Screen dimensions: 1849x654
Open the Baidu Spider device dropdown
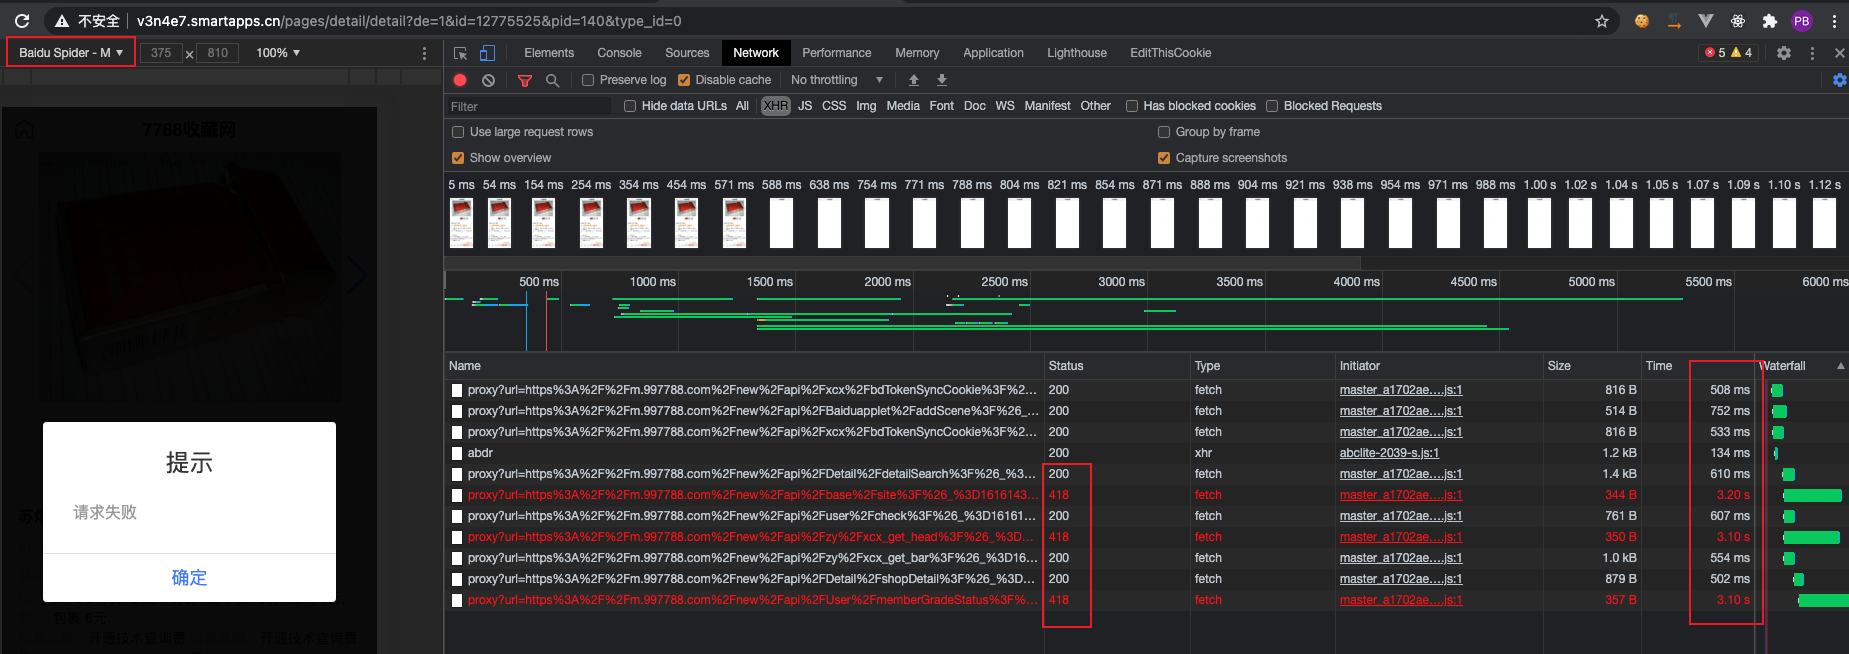click(x=71, y=53)
